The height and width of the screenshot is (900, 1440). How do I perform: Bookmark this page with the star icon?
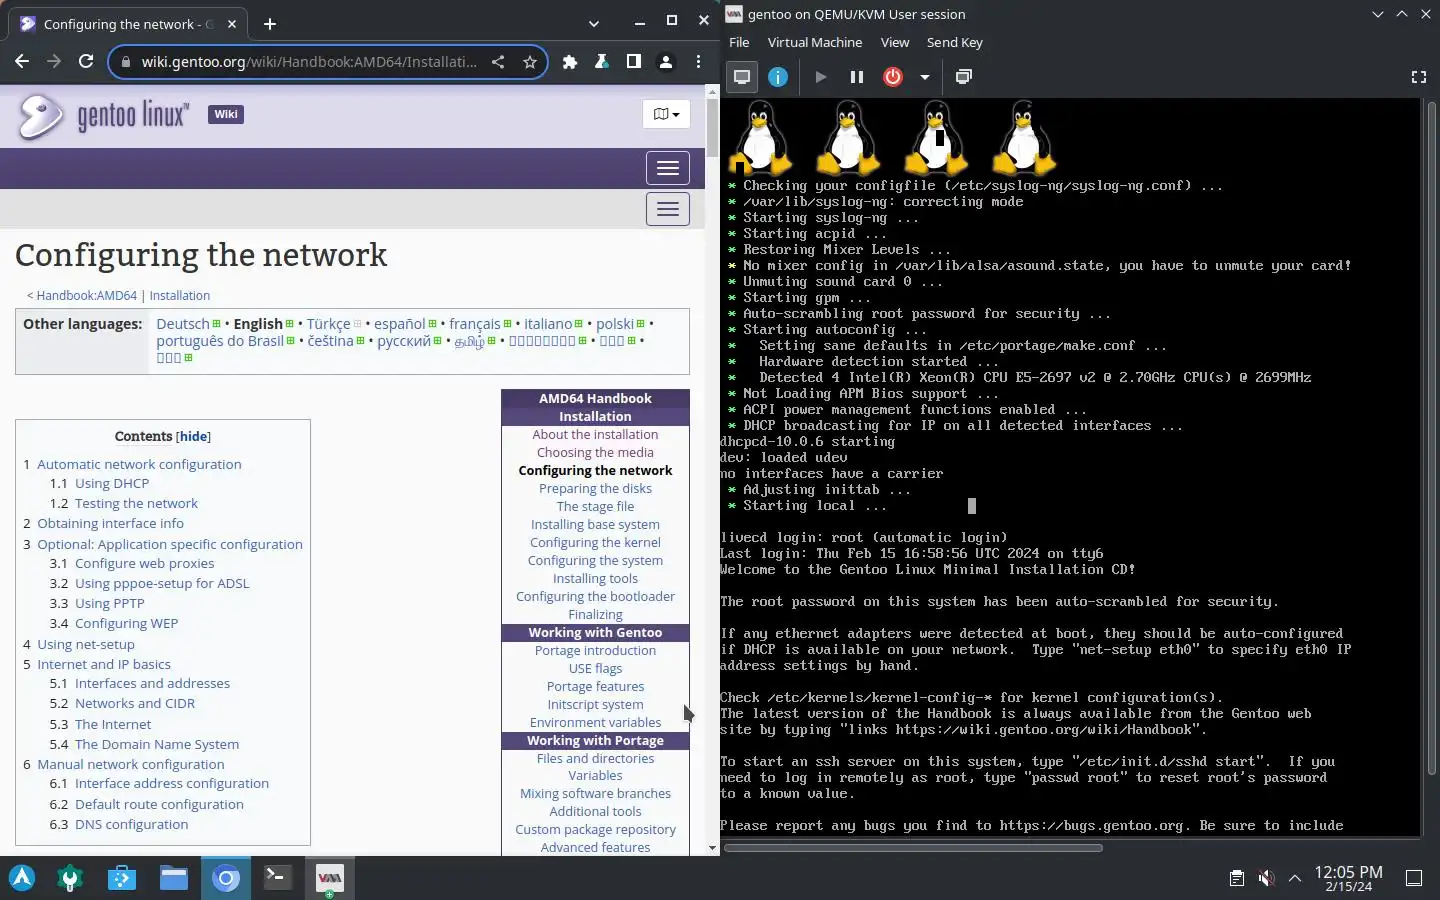pos(530,62)
